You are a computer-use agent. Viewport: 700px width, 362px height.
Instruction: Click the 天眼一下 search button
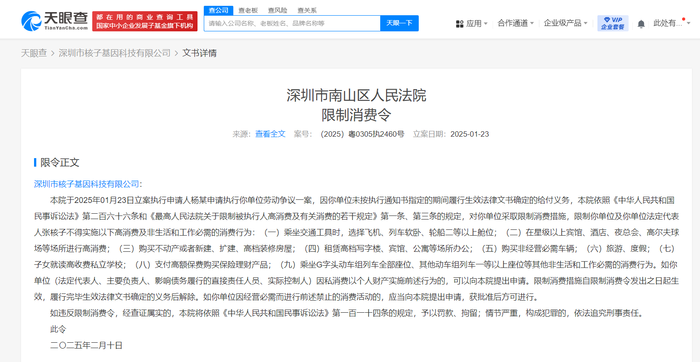click(x=399, y=23)
